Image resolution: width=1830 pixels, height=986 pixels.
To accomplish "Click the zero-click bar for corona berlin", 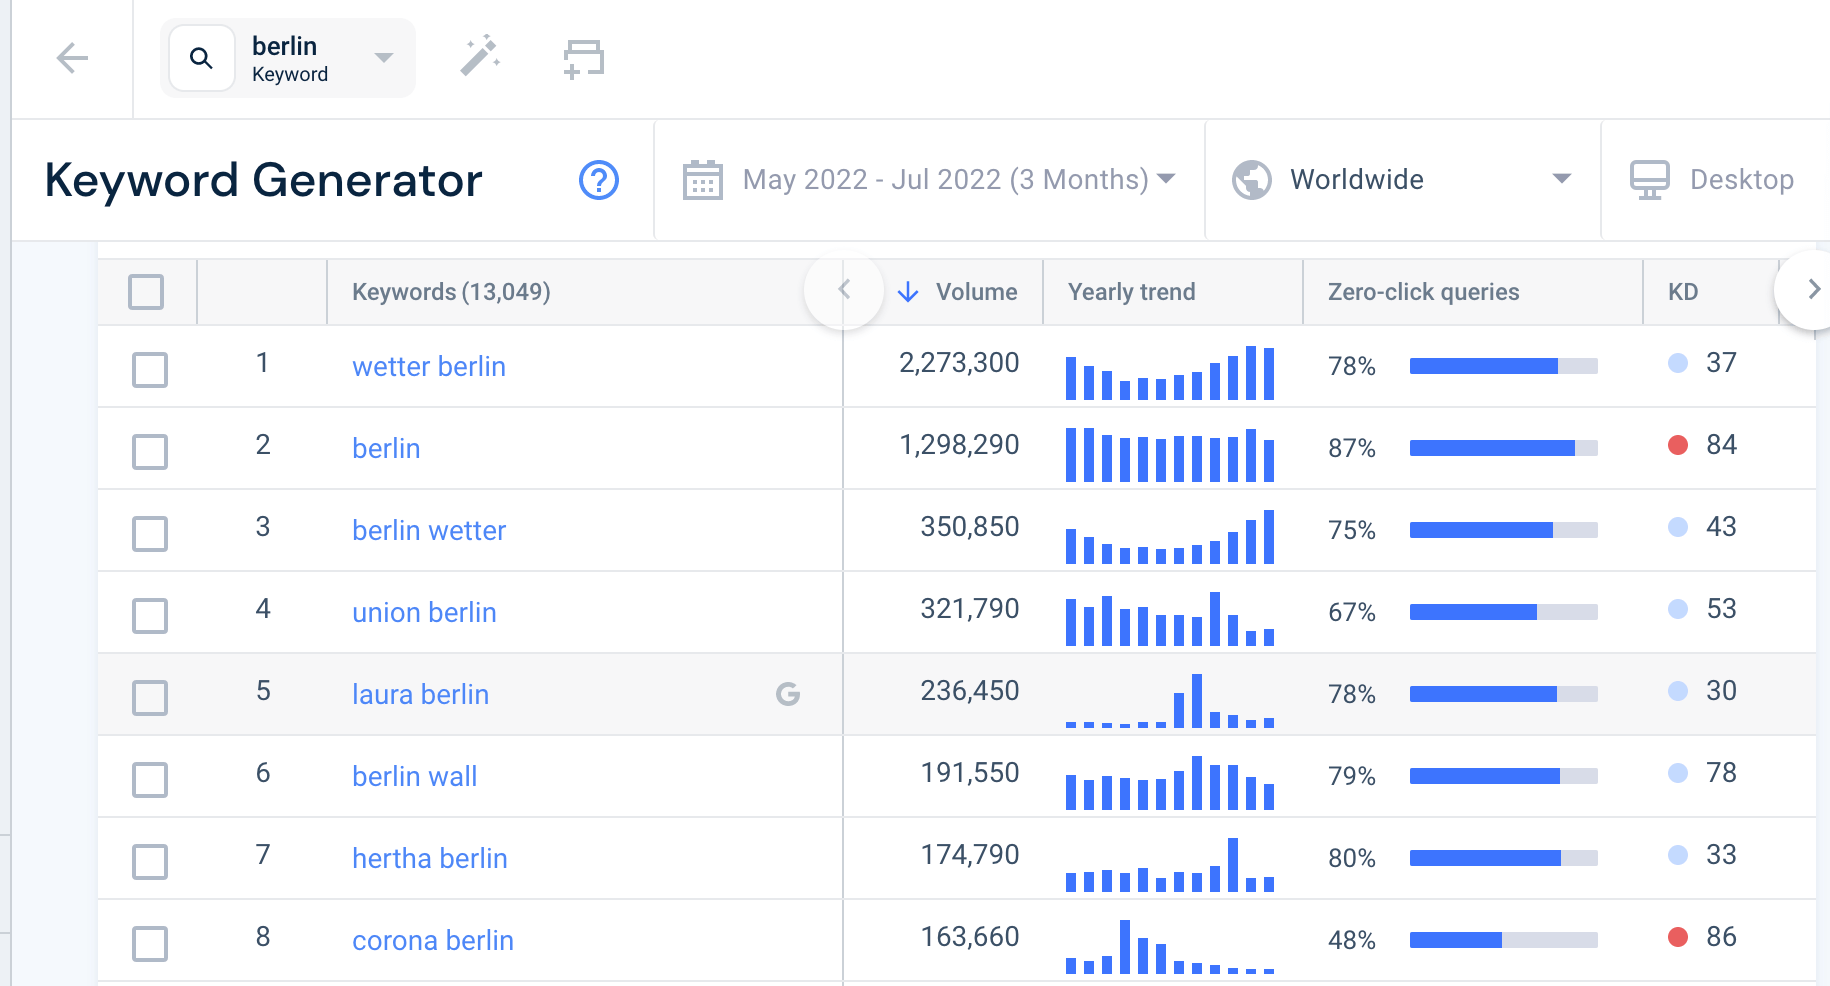I will click(1503, 940).
